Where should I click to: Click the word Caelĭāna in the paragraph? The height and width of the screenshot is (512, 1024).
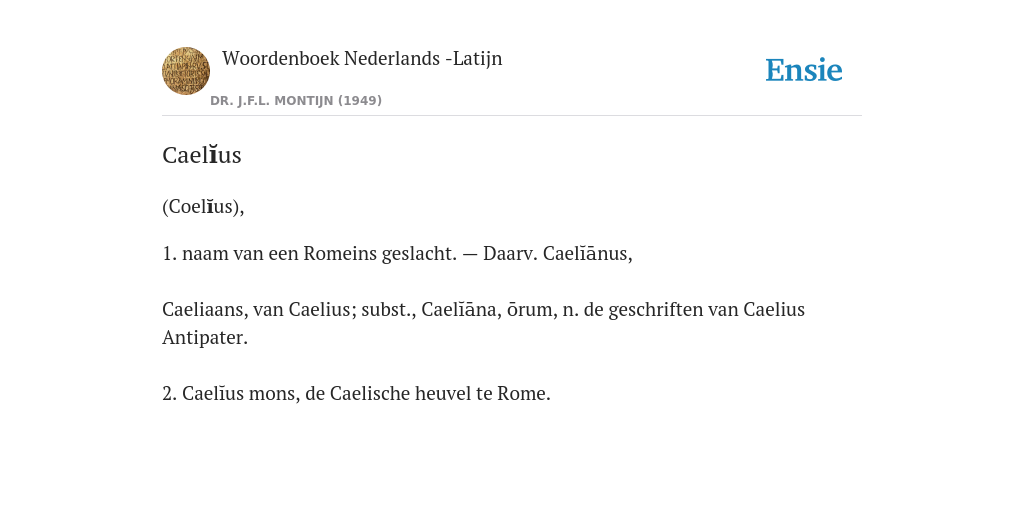tap(459, 309)
